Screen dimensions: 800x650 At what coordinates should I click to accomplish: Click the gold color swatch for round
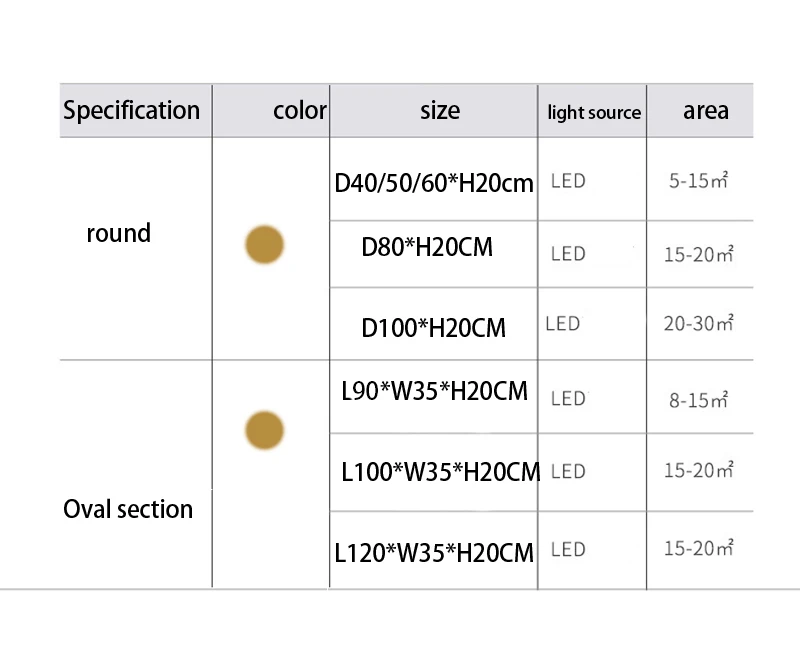click(x=265, y=245)
